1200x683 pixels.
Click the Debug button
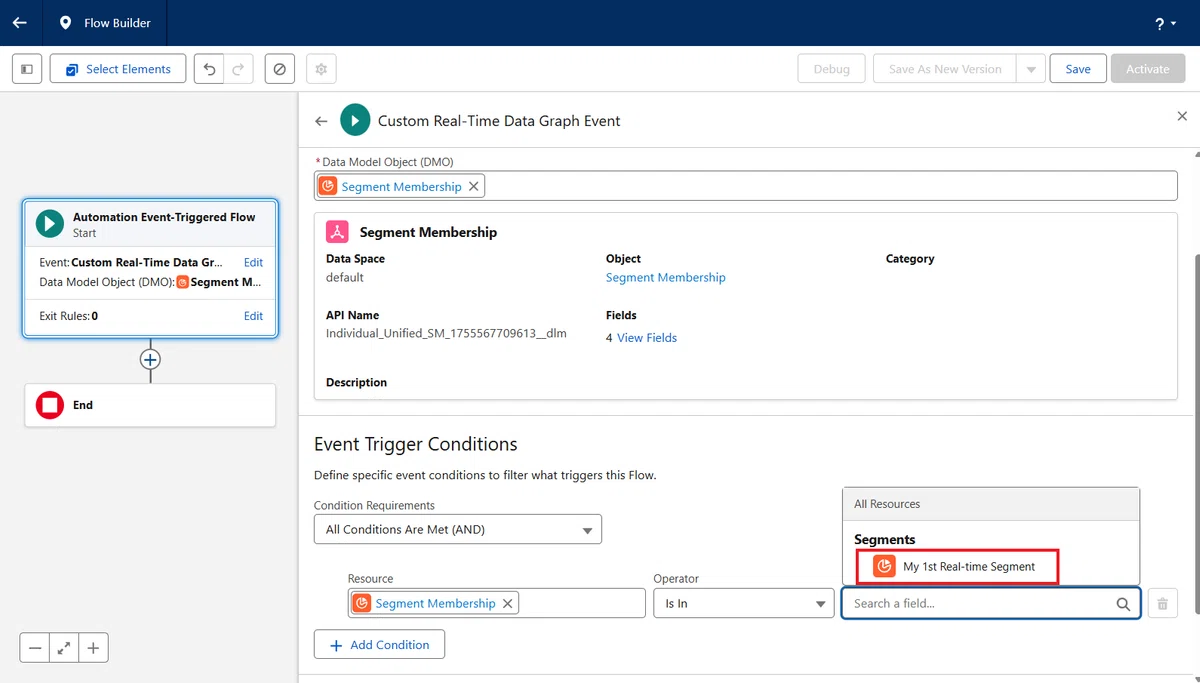coord(831,69)
